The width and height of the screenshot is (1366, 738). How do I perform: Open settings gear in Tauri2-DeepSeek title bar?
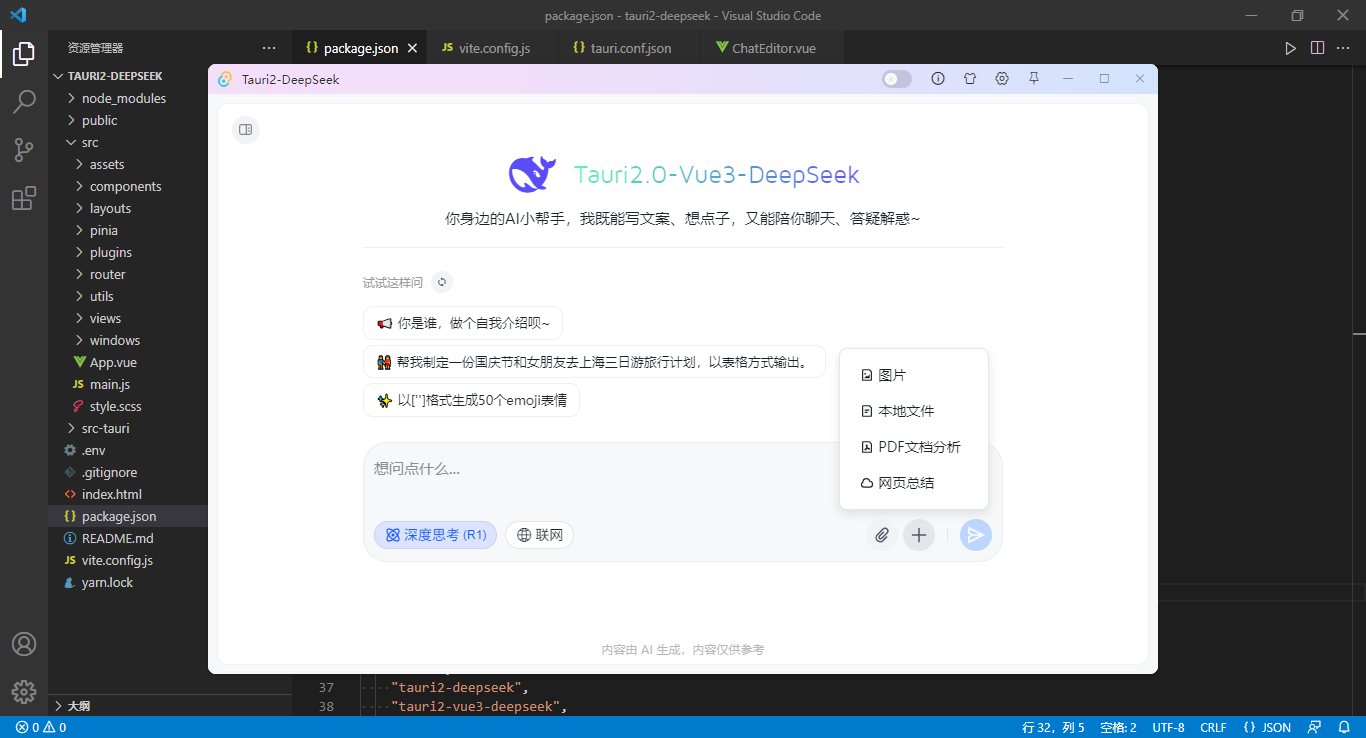[1002, 79]
